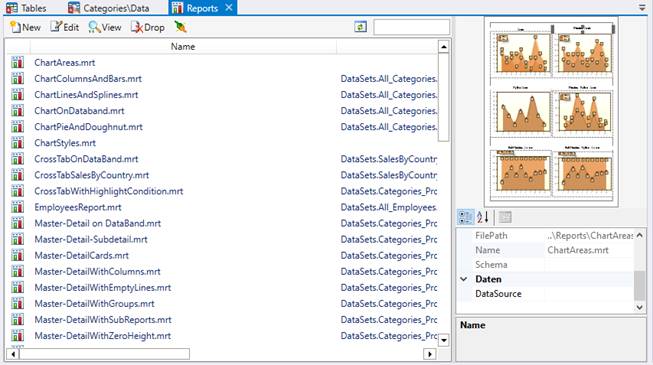Select the Master-DetailWithEmptyLines.mrt report icon
Screen dimensions: 653x365
click(x=17, y=288)
